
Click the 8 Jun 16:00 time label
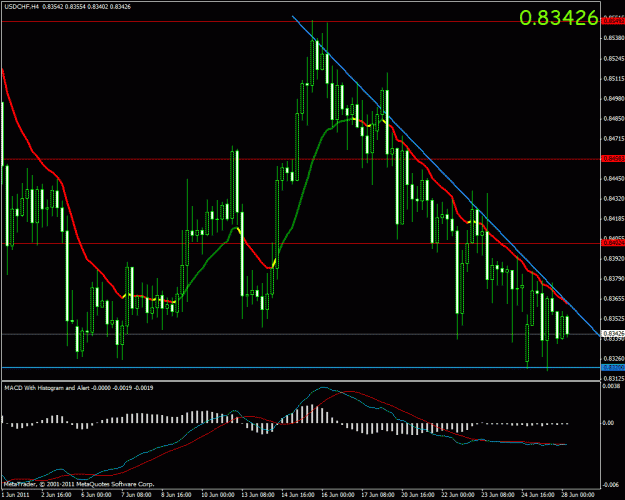(x=175, y=495)
